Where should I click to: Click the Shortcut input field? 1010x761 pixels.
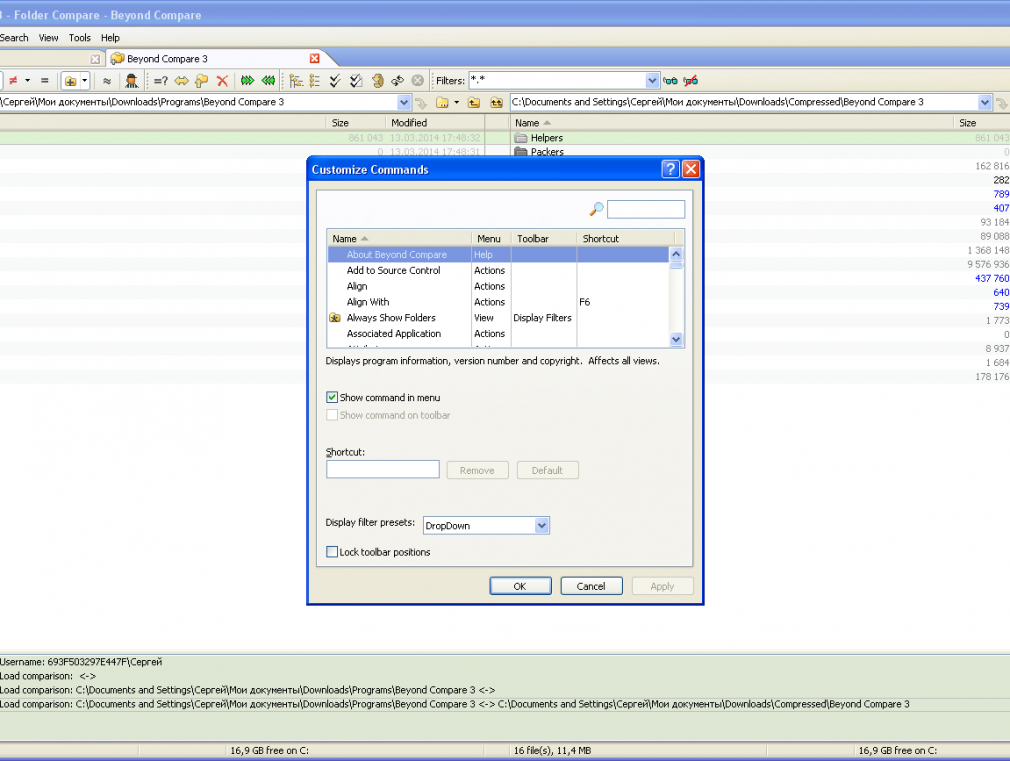[383, 469]
